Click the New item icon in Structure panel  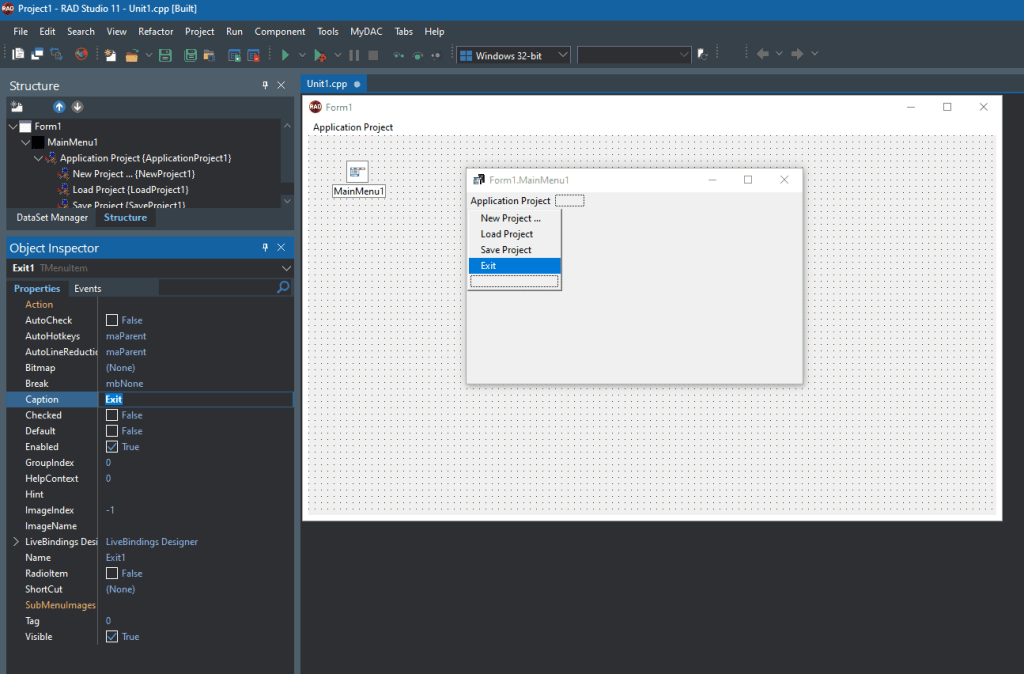point(17,106)
